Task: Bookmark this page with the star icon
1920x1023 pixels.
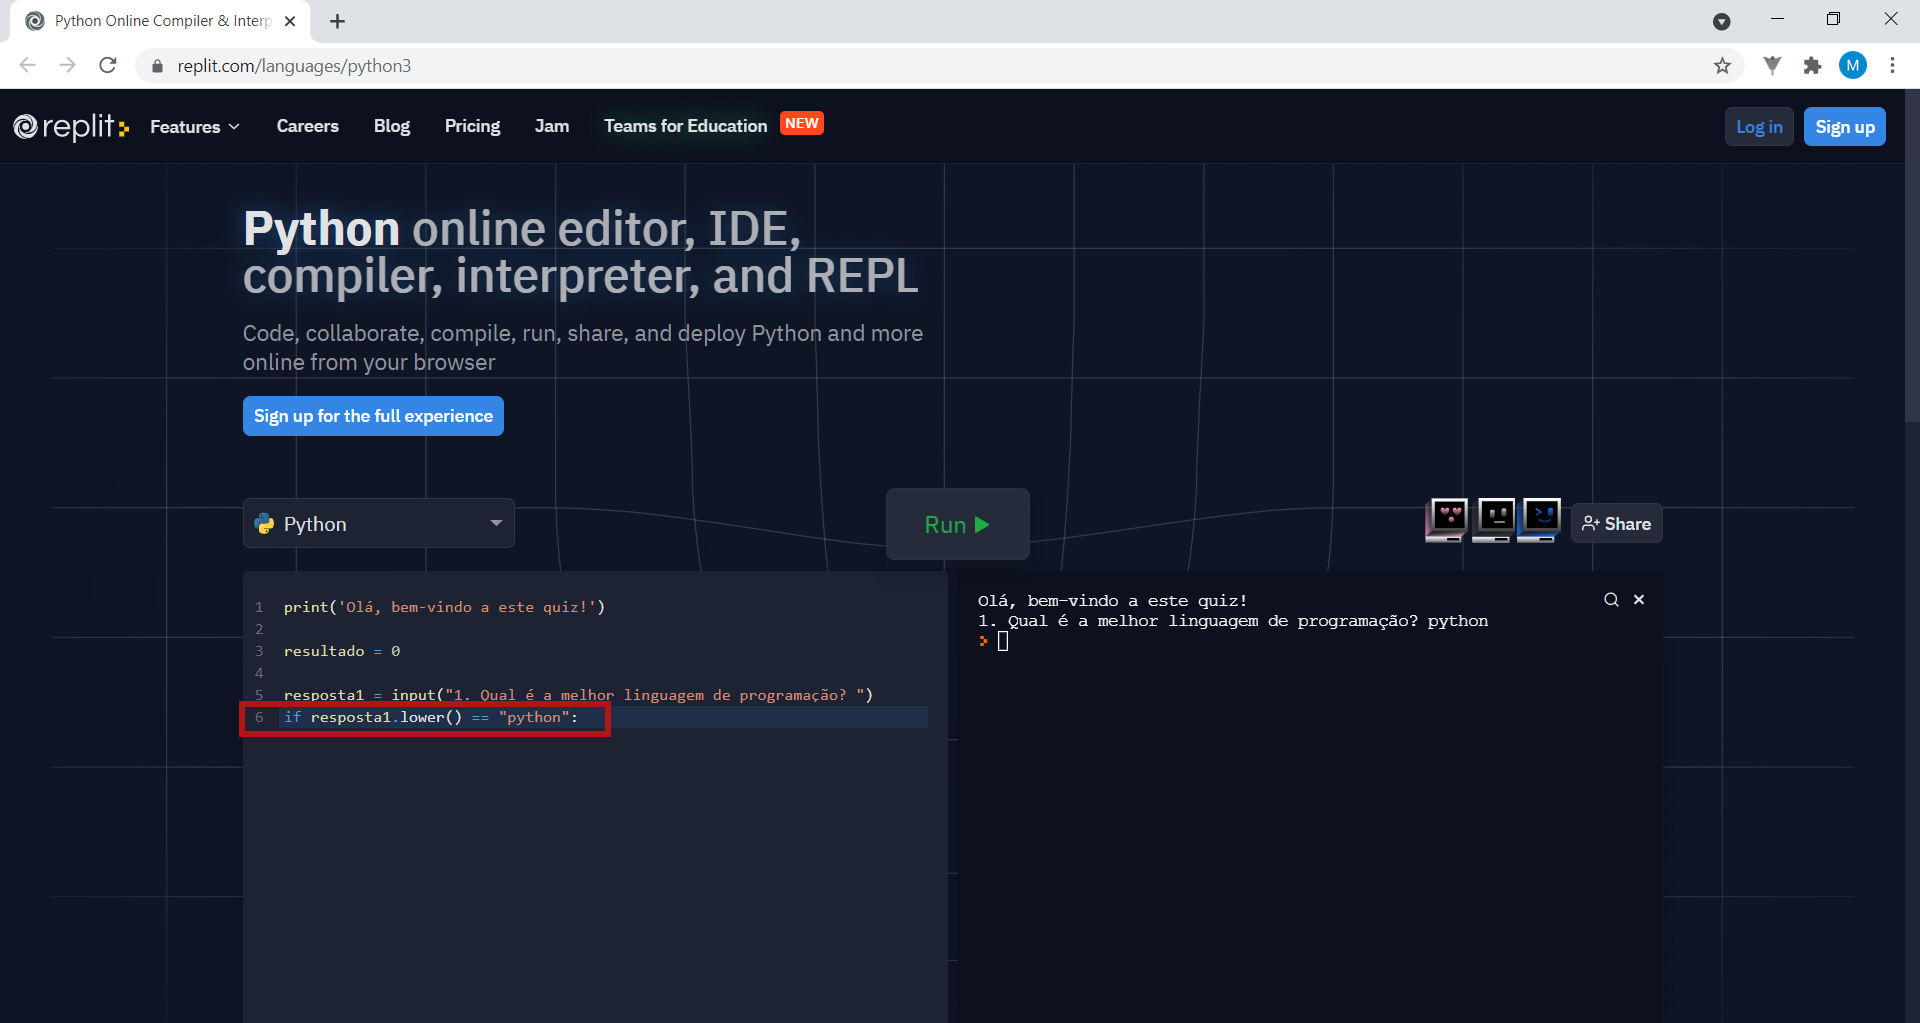Action: (1722, 66)
